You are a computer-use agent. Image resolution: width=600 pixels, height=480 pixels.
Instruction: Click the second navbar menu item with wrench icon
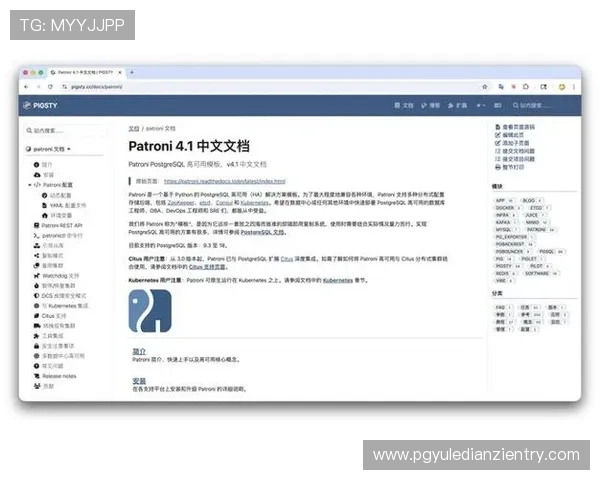[x=430, y=105]
